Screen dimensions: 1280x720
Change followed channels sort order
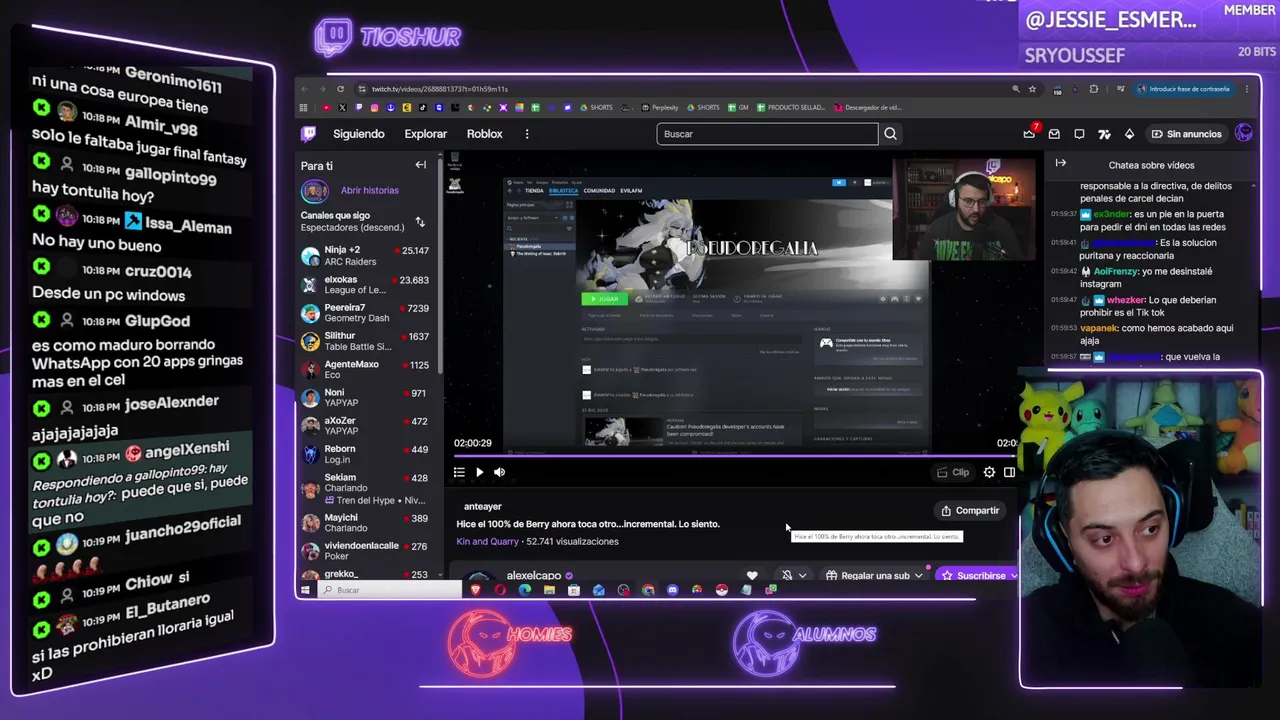click(x=420, y=222)
